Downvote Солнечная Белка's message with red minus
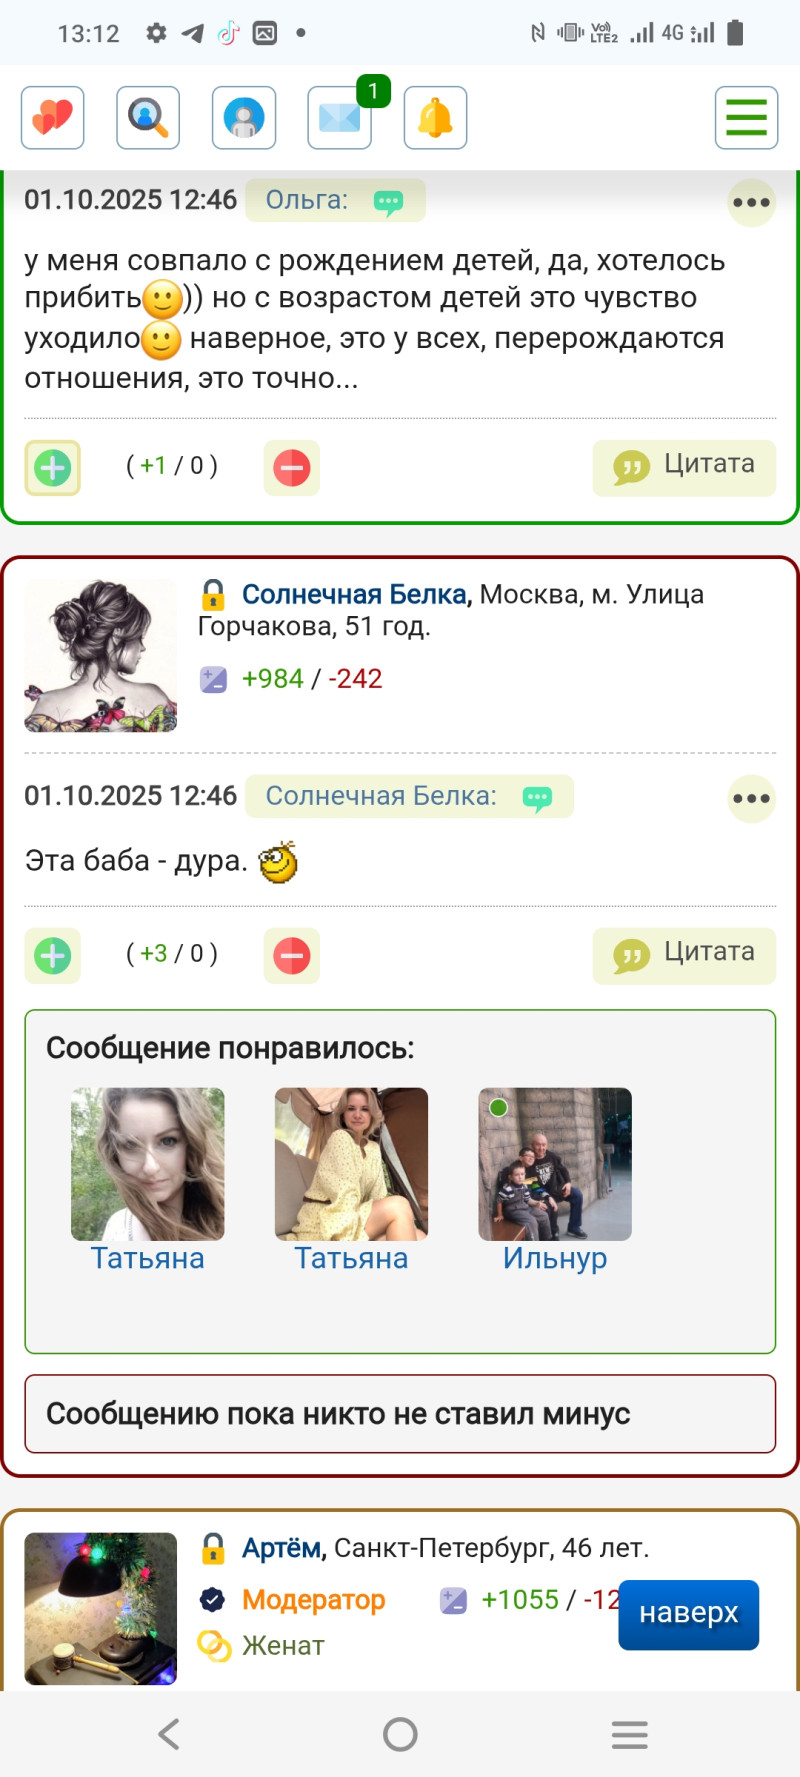 [292, 956]
